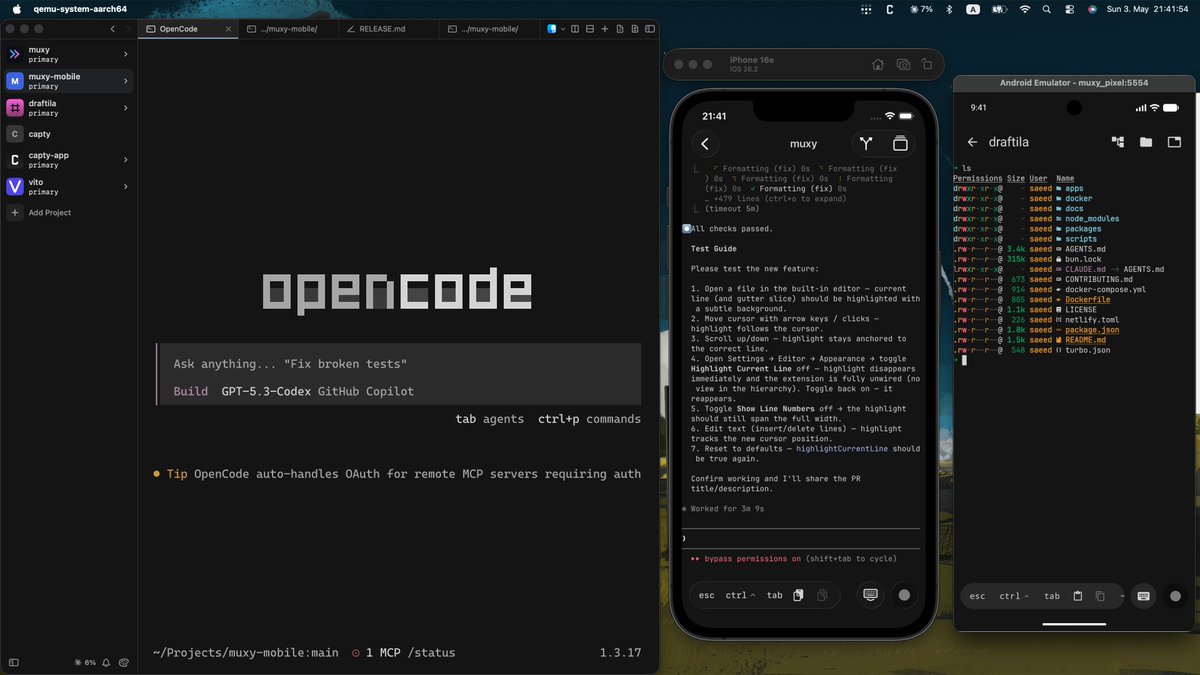This screenshot has height=675, width=1200.
Task: Toggle the ctrl key on Android toolbar
Action: tap(1014, 596)
